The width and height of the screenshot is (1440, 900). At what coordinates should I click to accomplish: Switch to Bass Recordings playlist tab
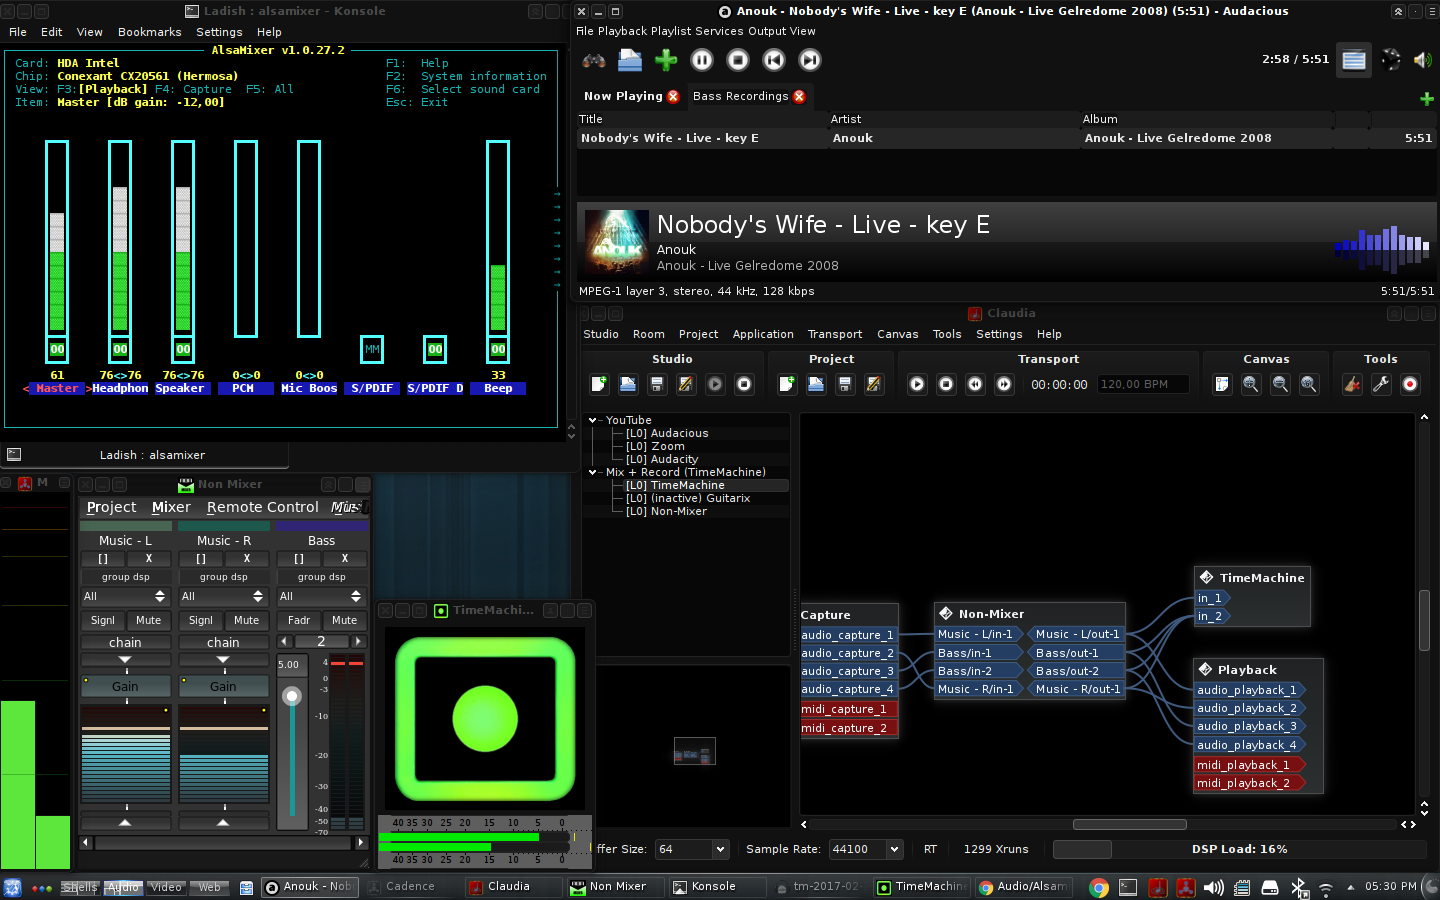point(740,97)
